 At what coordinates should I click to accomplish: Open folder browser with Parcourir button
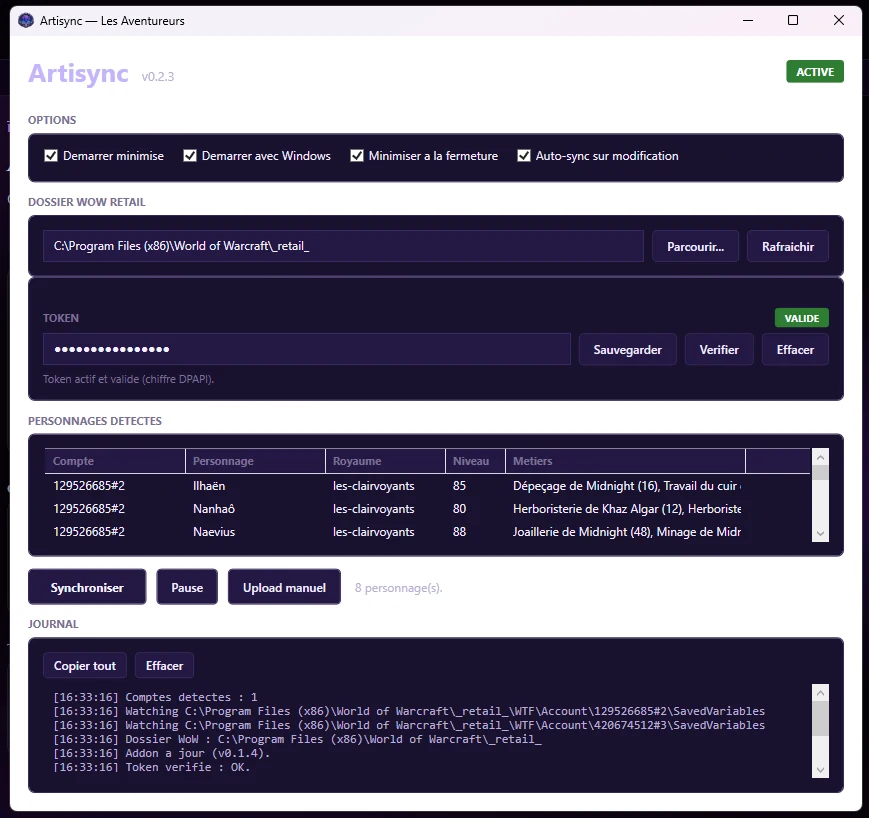(695, 246)
